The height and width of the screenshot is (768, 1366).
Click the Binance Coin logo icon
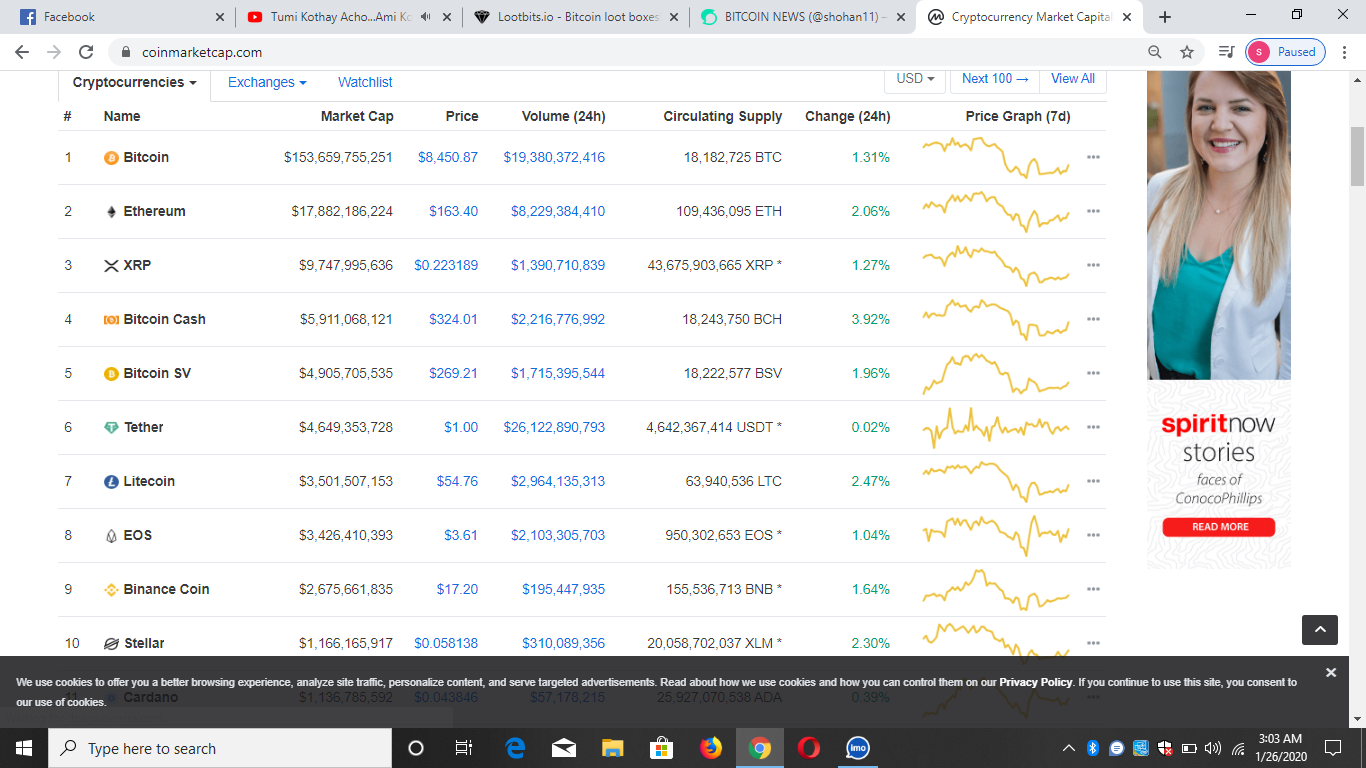coord(111,590)
